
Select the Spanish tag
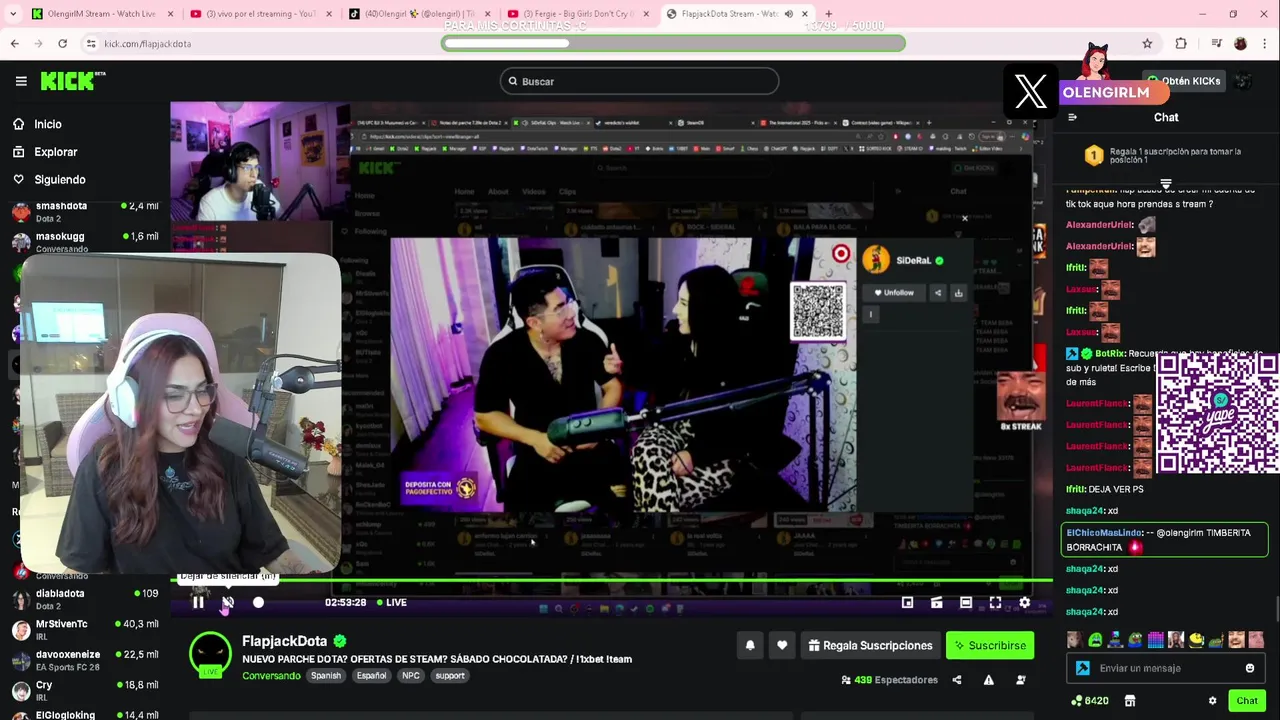(x=326, y=675)
